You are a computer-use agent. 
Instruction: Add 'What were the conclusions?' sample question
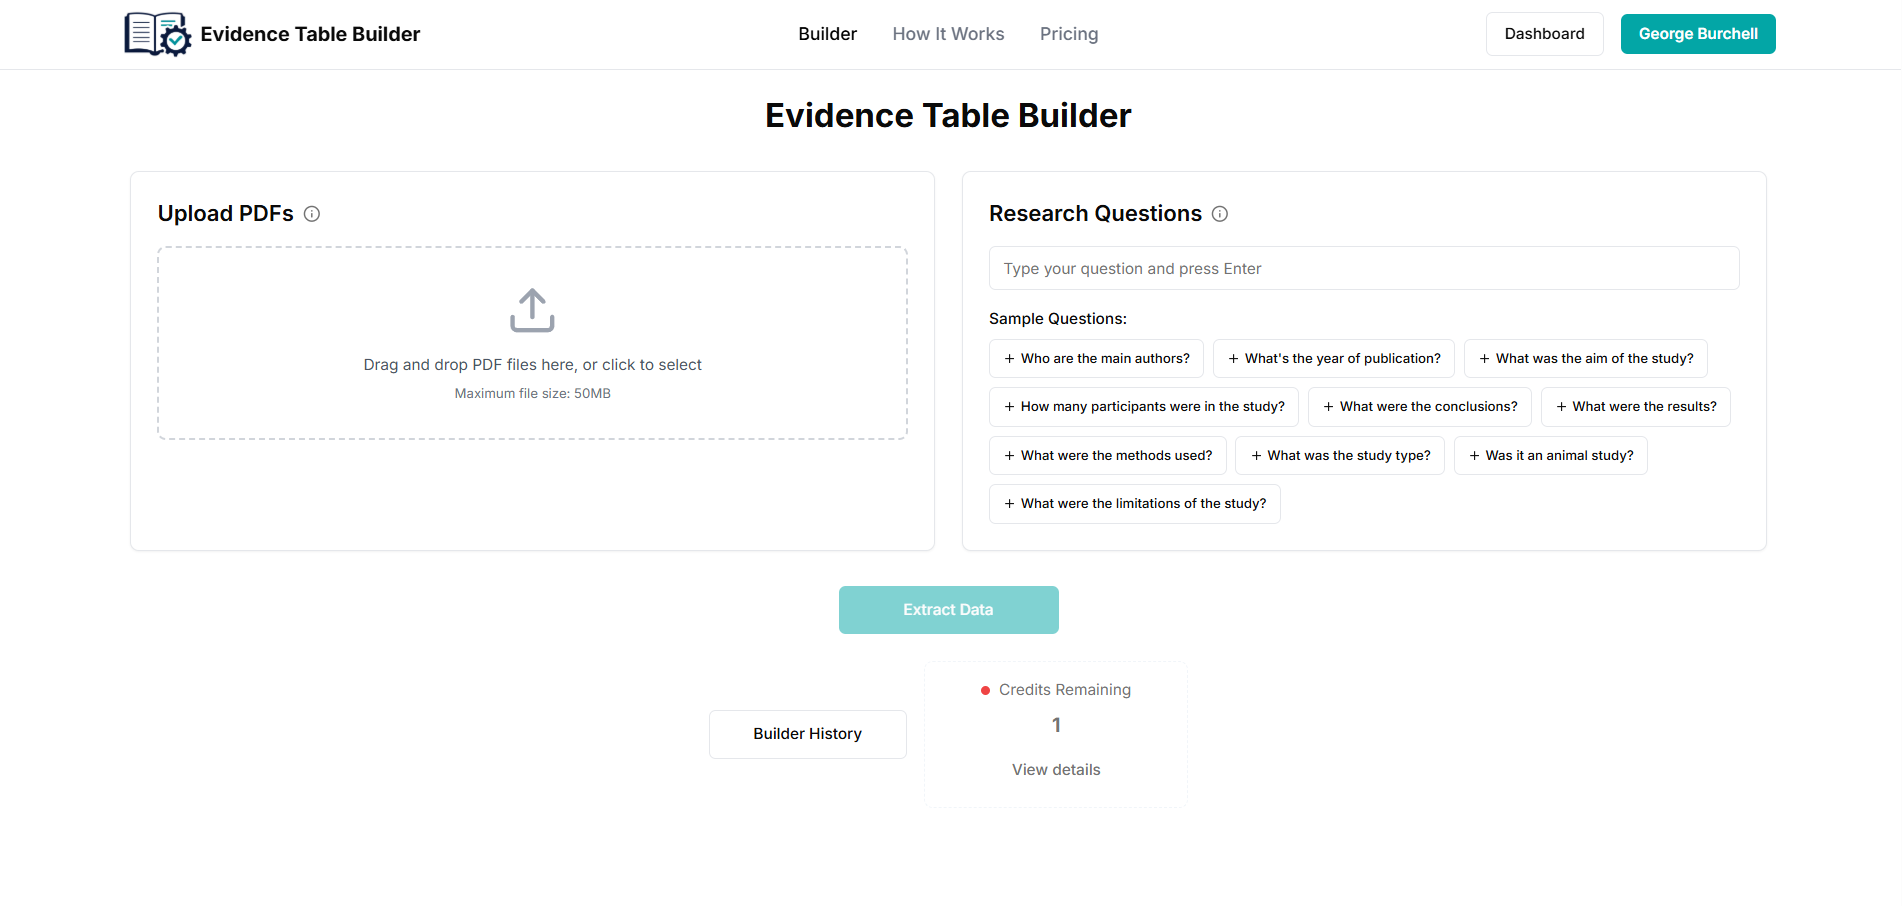[x=1419, y=407]
